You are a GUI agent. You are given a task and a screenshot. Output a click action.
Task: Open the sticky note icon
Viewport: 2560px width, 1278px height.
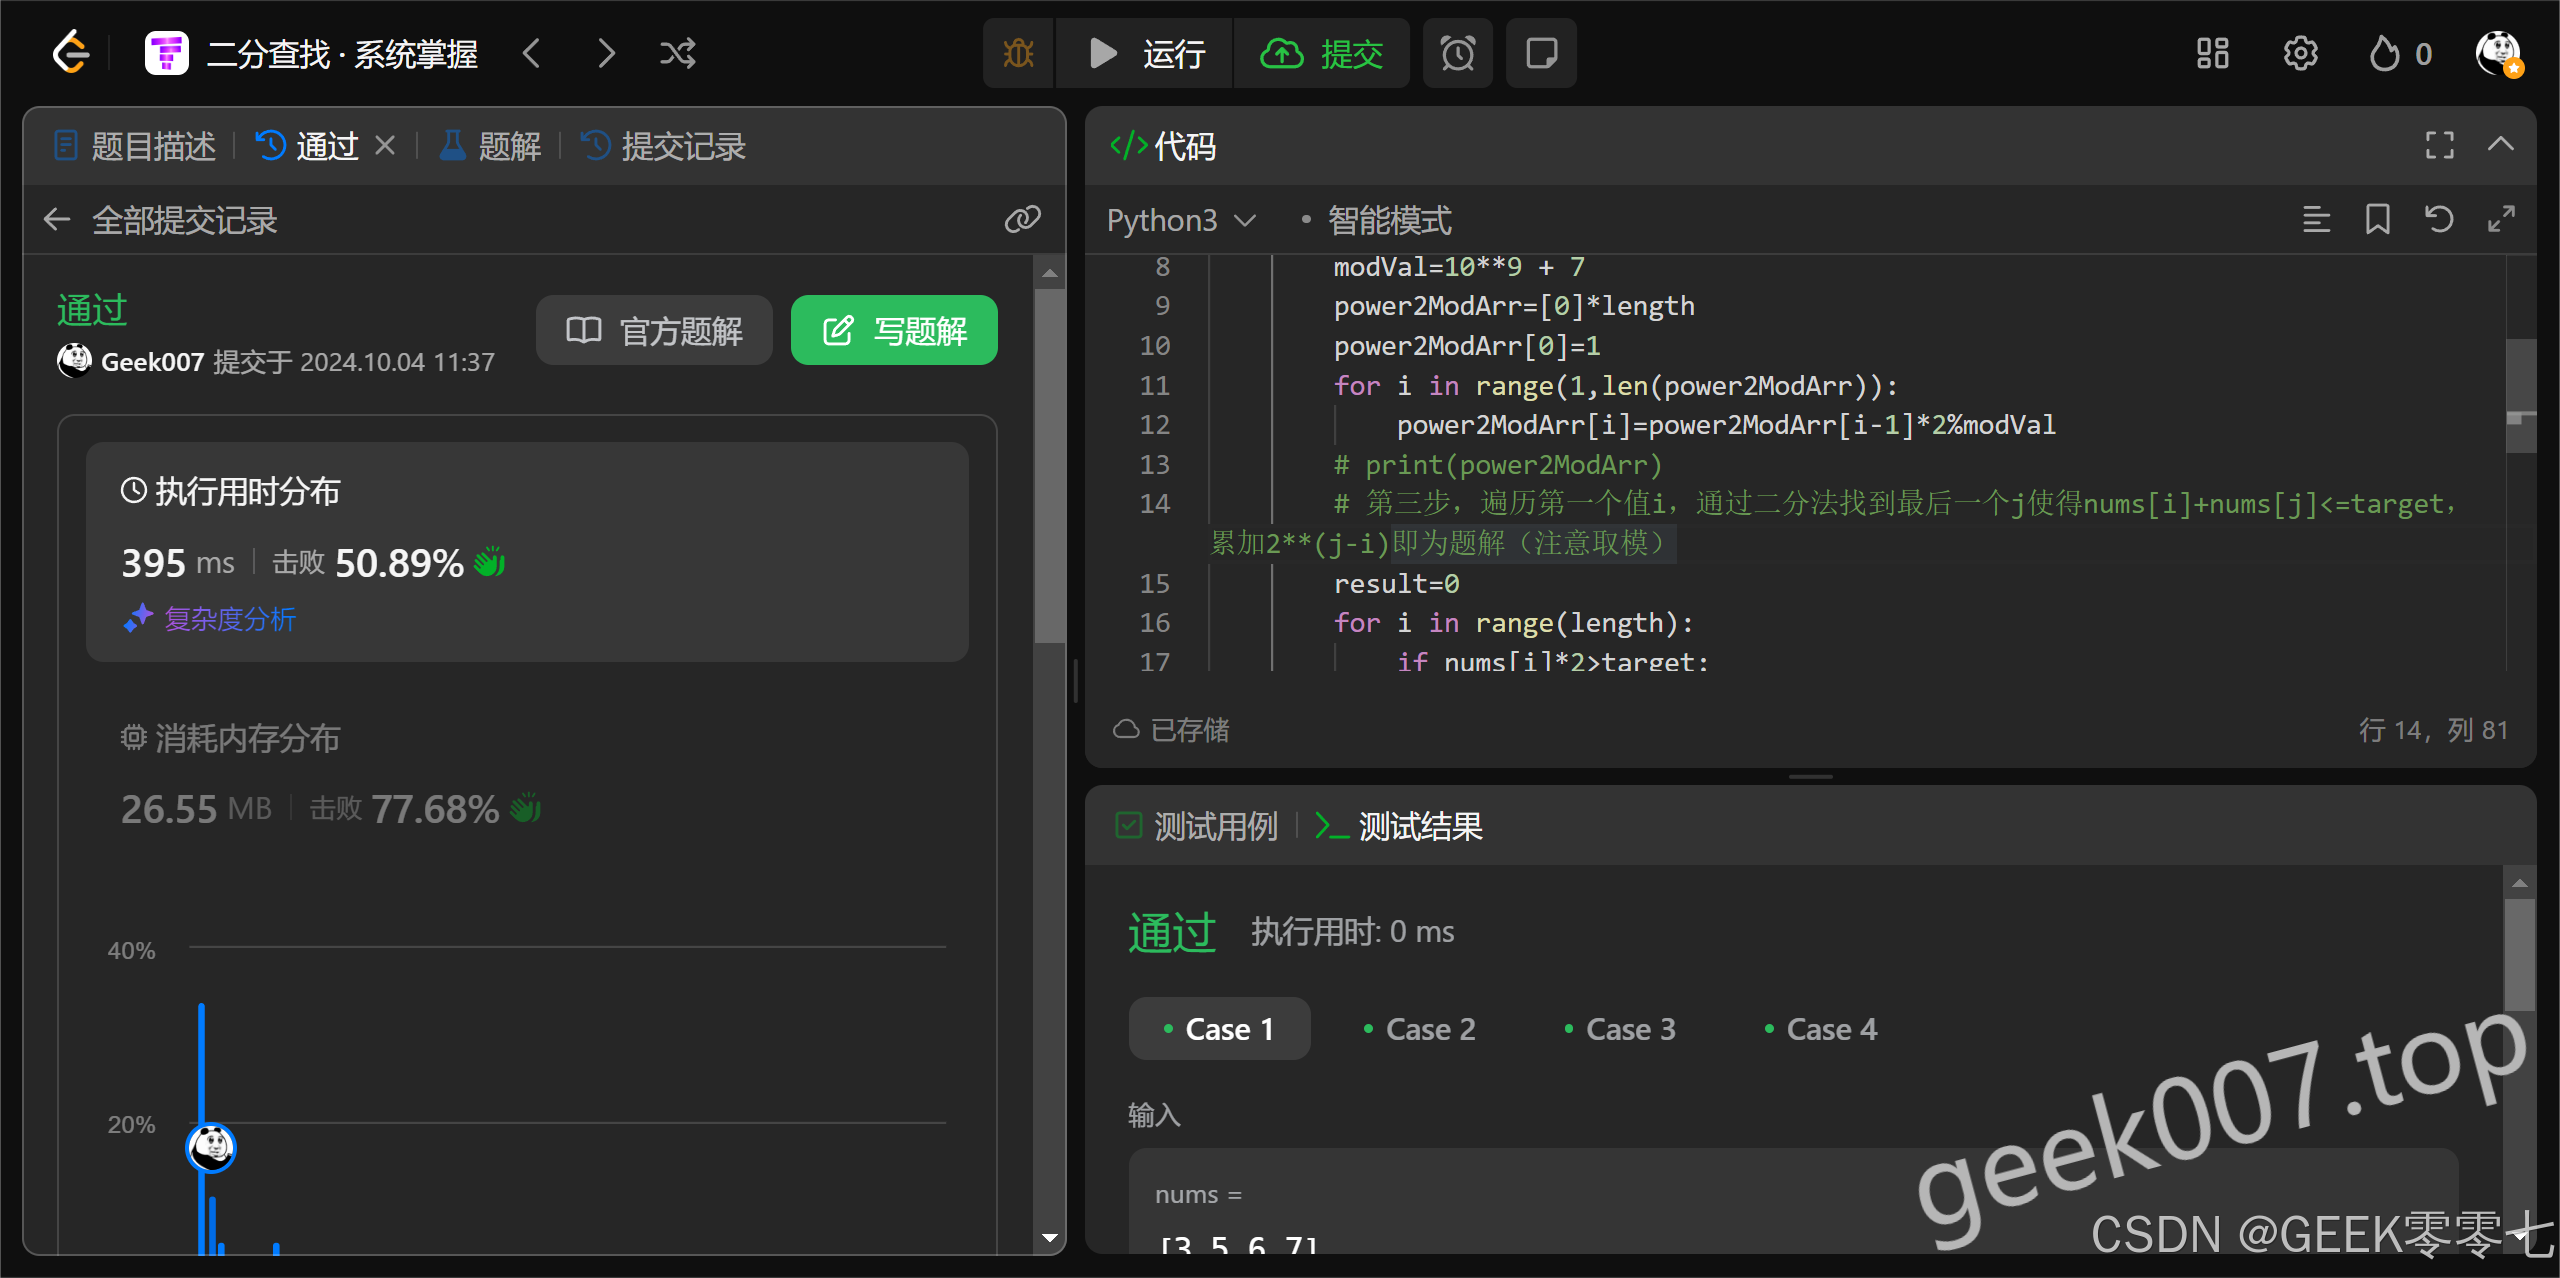coord(1541,53)
